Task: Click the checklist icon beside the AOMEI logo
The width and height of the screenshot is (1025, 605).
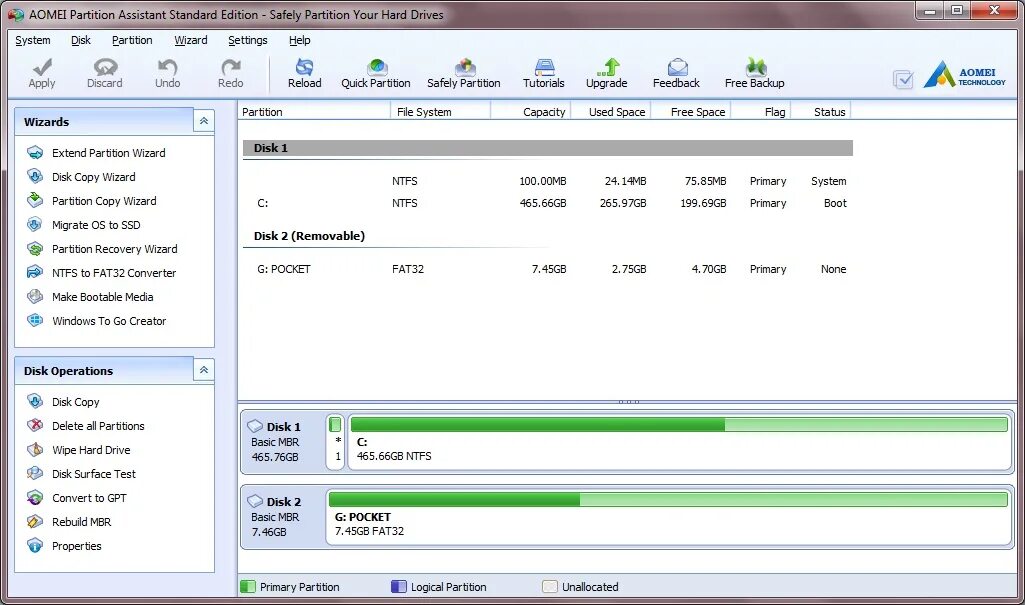Action: click(903, 80)
